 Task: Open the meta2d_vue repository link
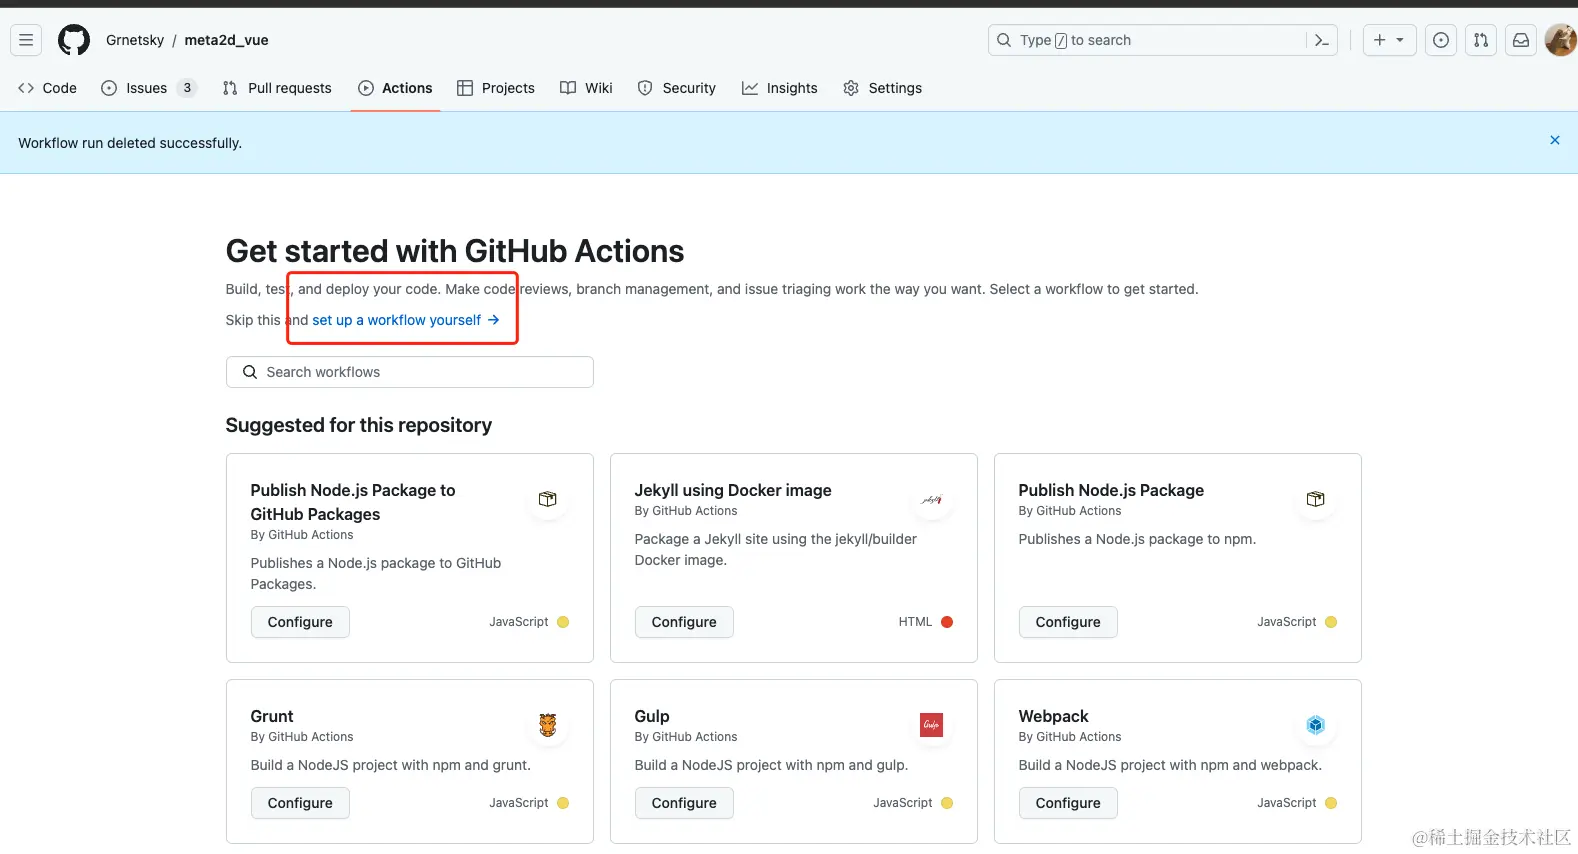click(226, 40)
